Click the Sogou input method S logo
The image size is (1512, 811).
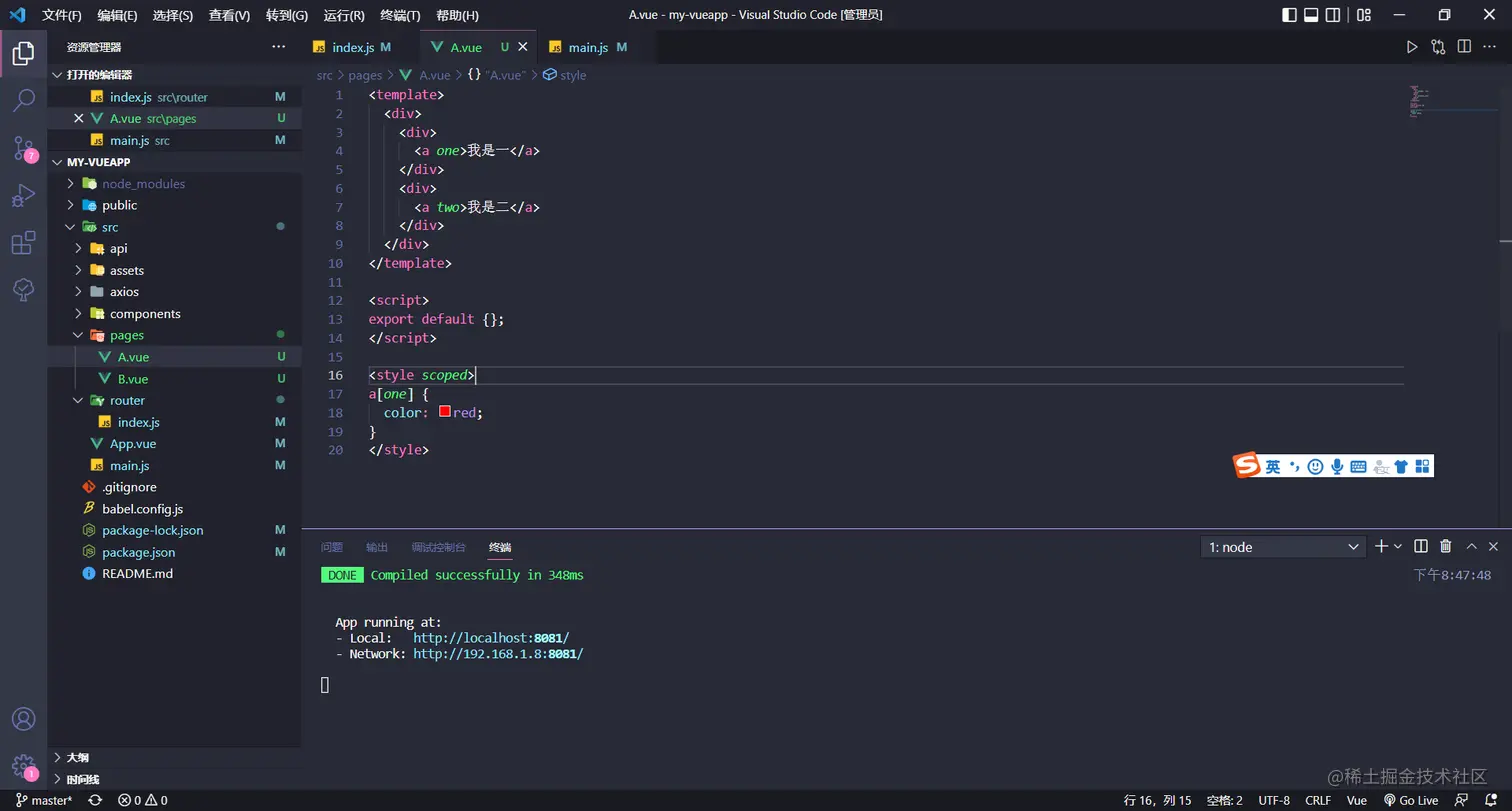(x=1246, y=466)
